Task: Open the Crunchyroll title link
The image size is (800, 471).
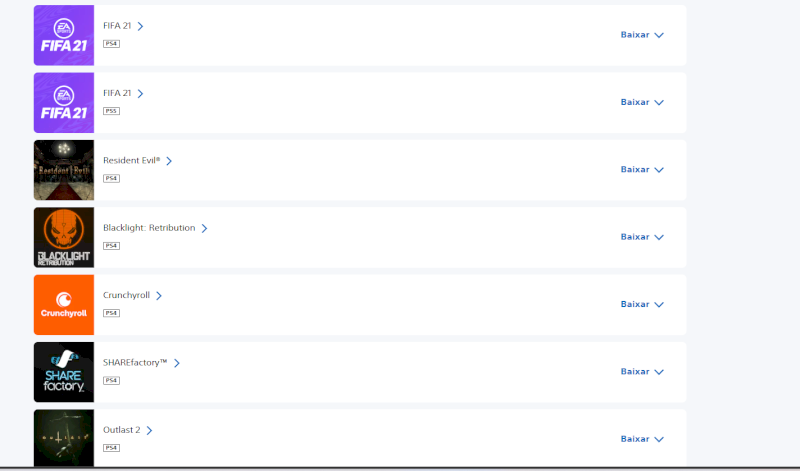Action: click(126, 295)
